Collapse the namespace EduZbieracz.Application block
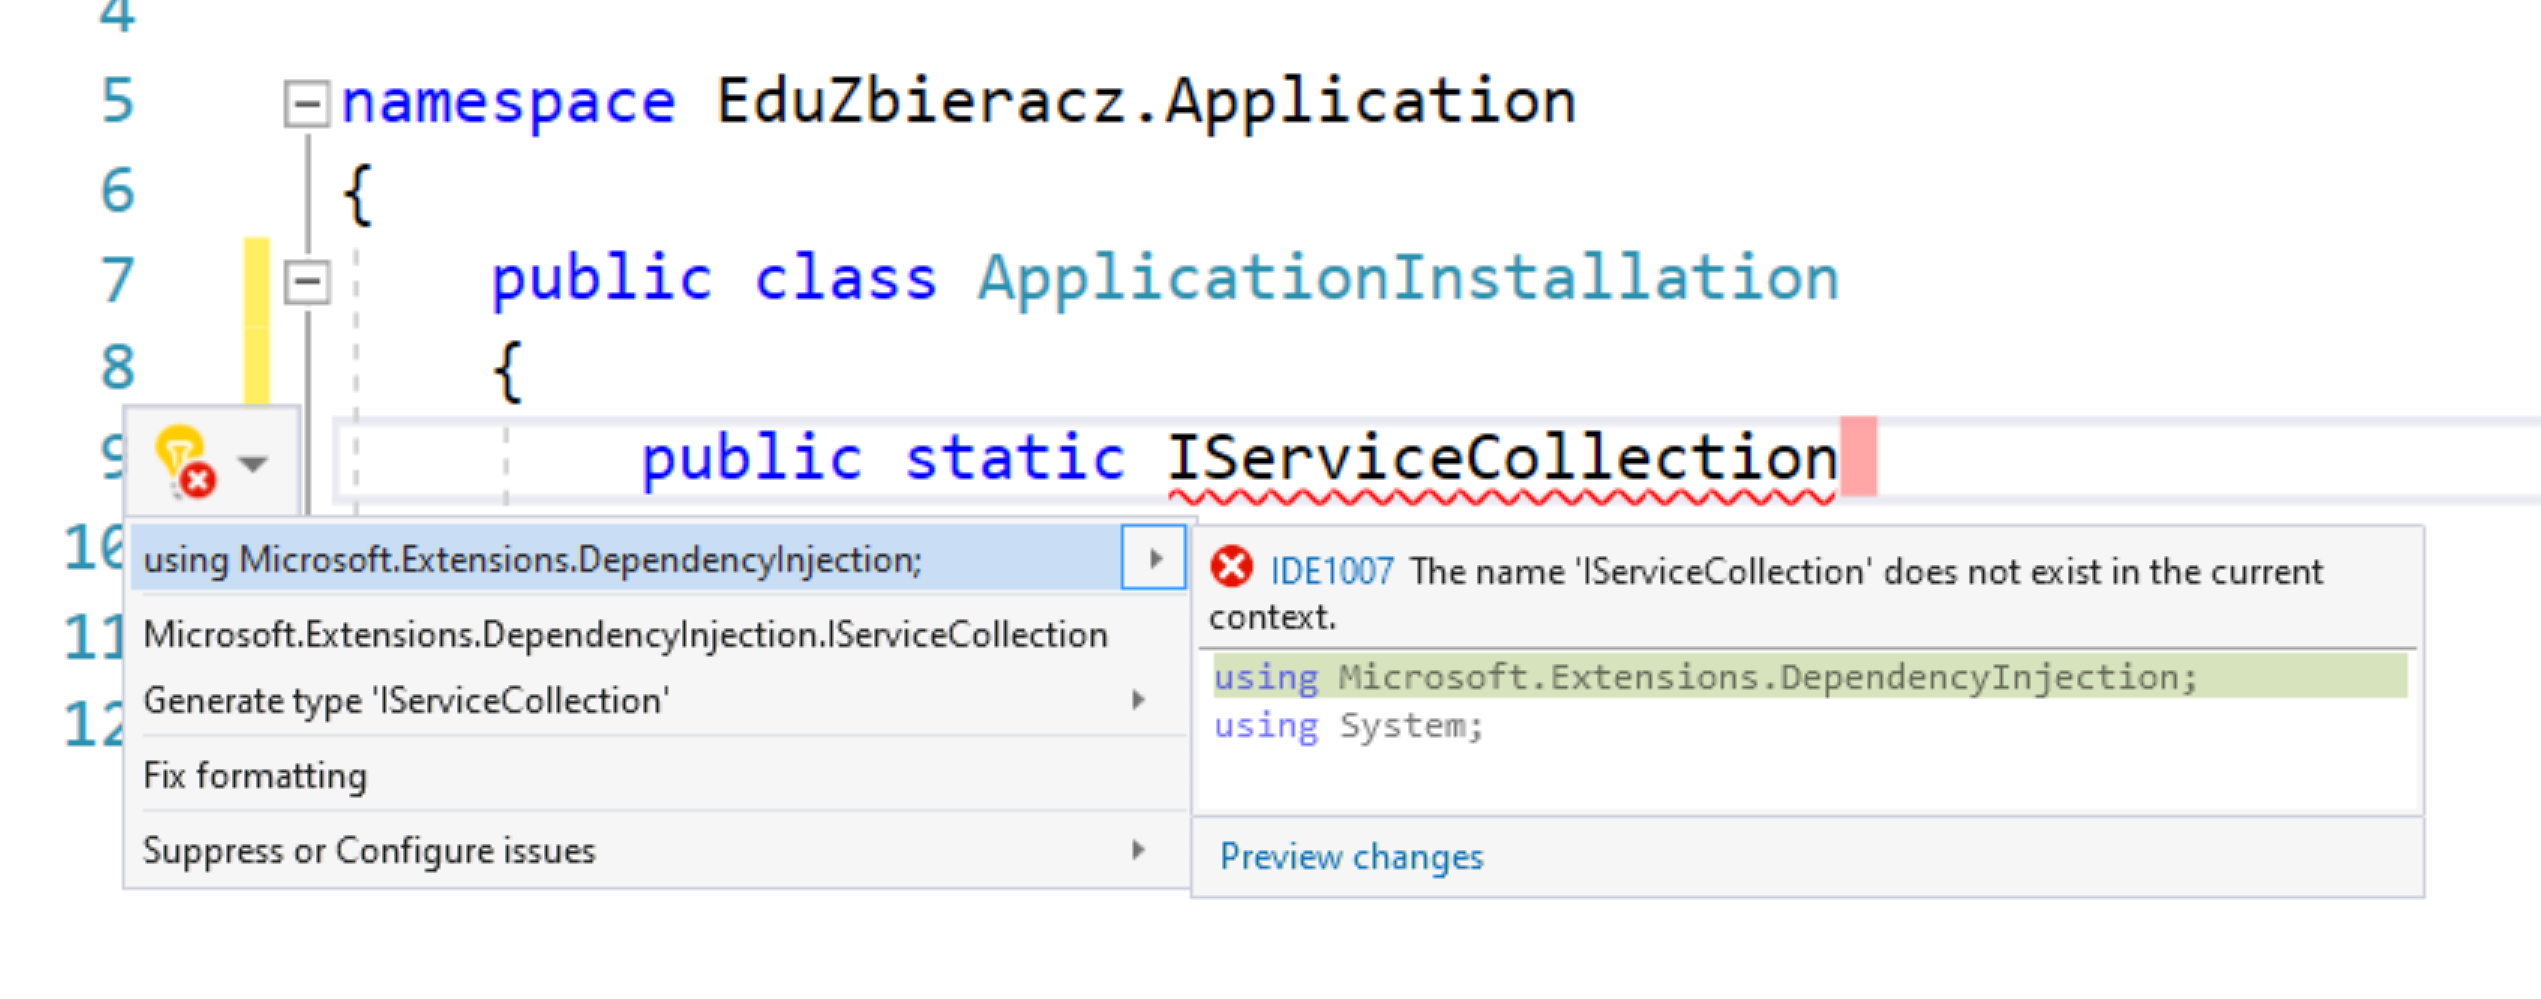2541x999 pixels. (306, 103)
